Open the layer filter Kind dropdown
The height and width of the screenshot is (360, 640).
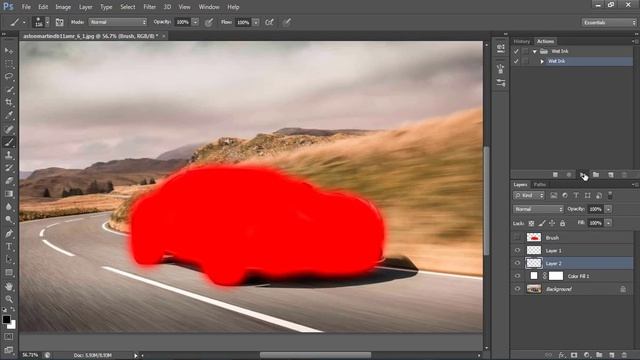click(529, 196)
